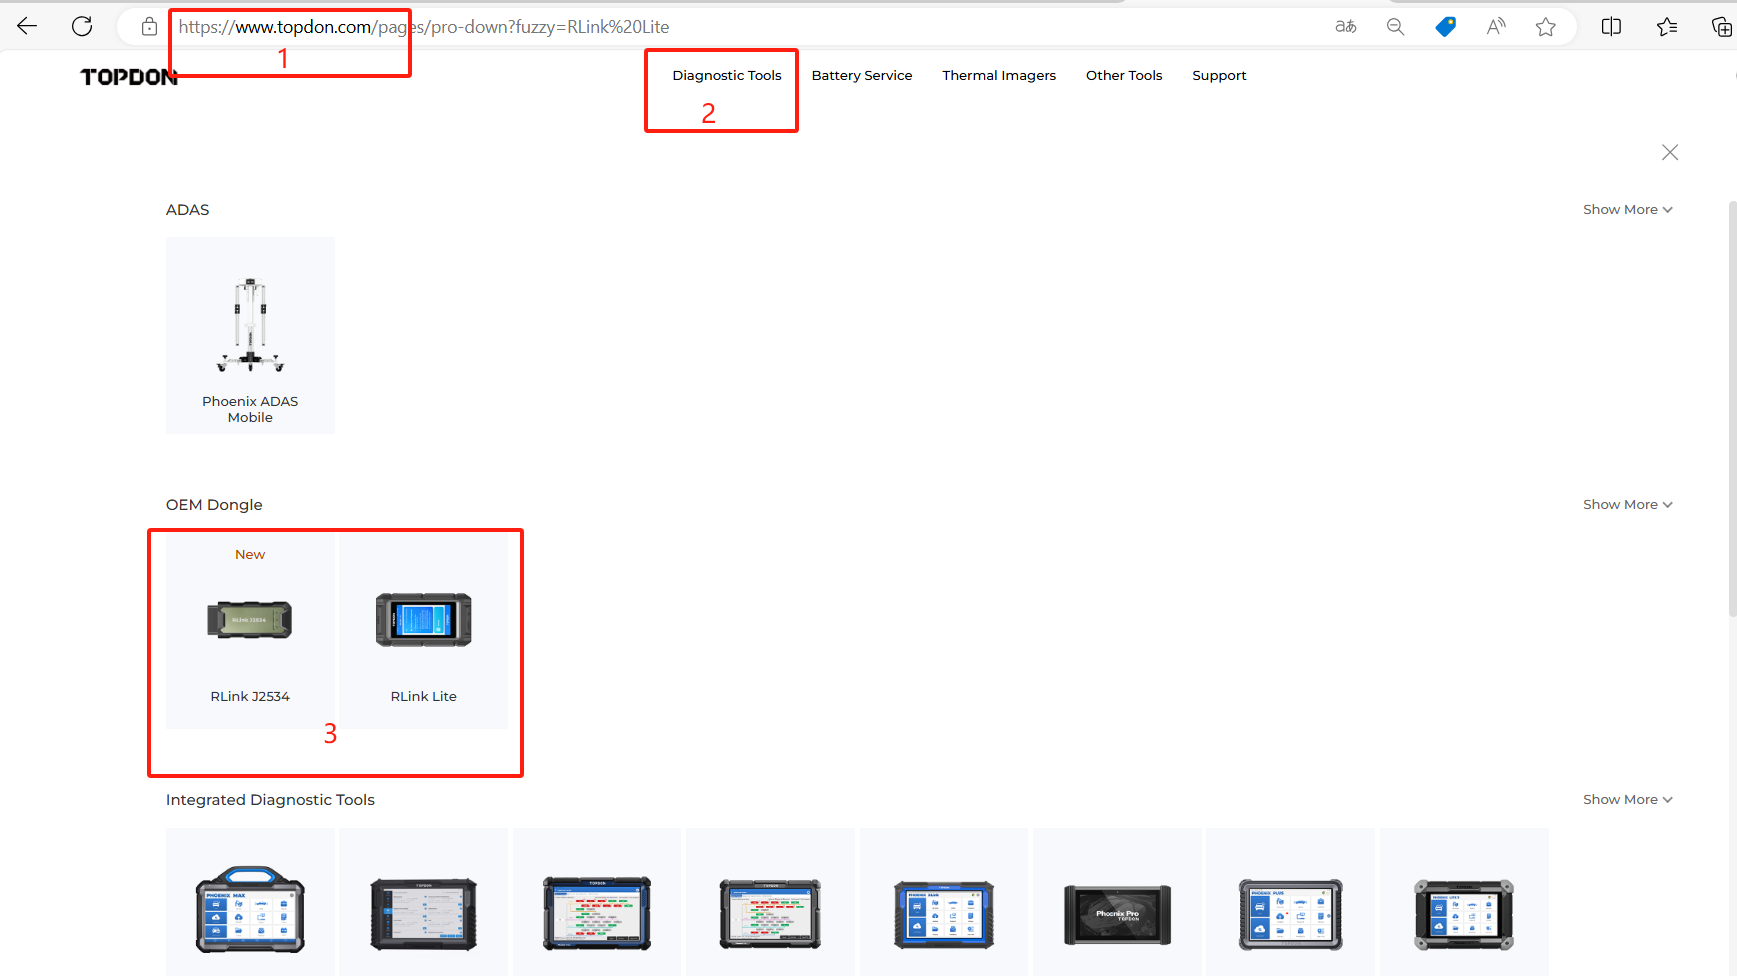Click the TOPDON logo
1737x976 pixels.
[129, 77]
